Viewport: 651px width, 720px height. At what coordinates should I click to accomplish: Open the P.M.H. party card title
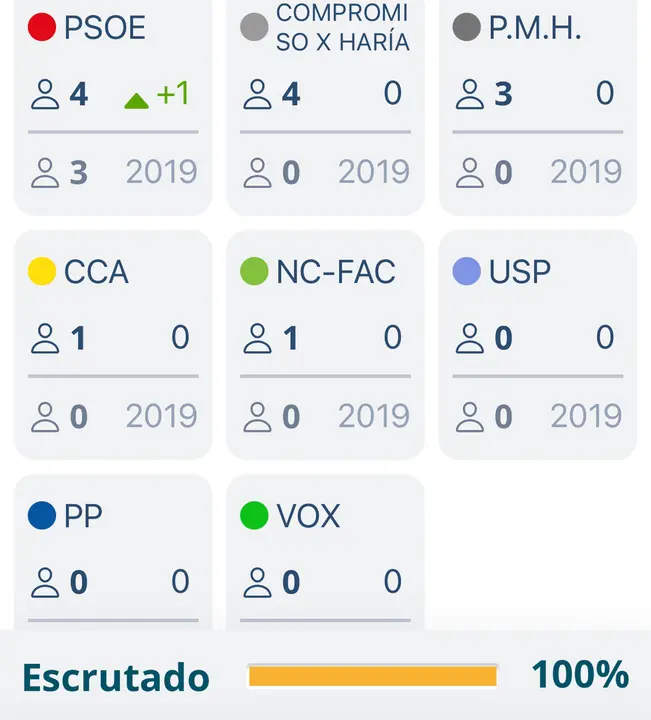pyautogui.click(x=535, y=28)
